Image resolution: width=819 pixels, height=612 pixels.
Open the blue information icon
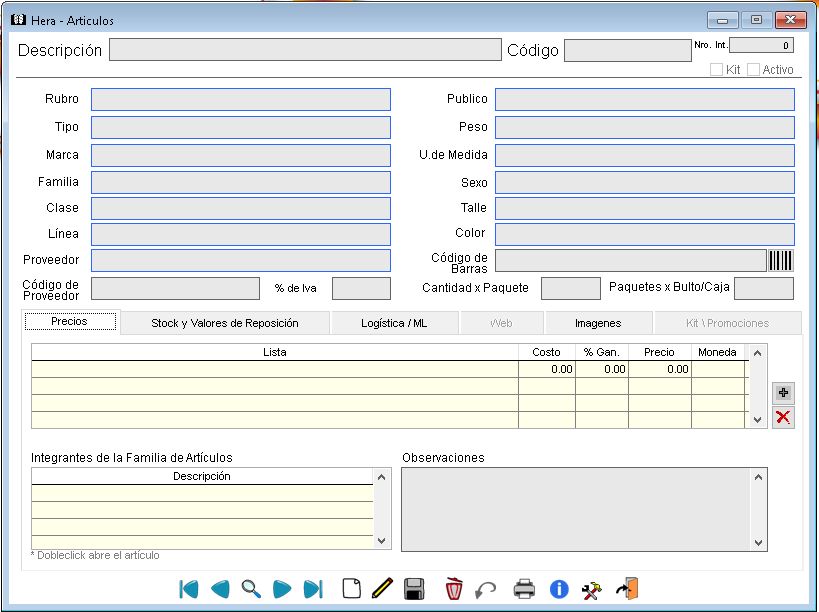559,589
